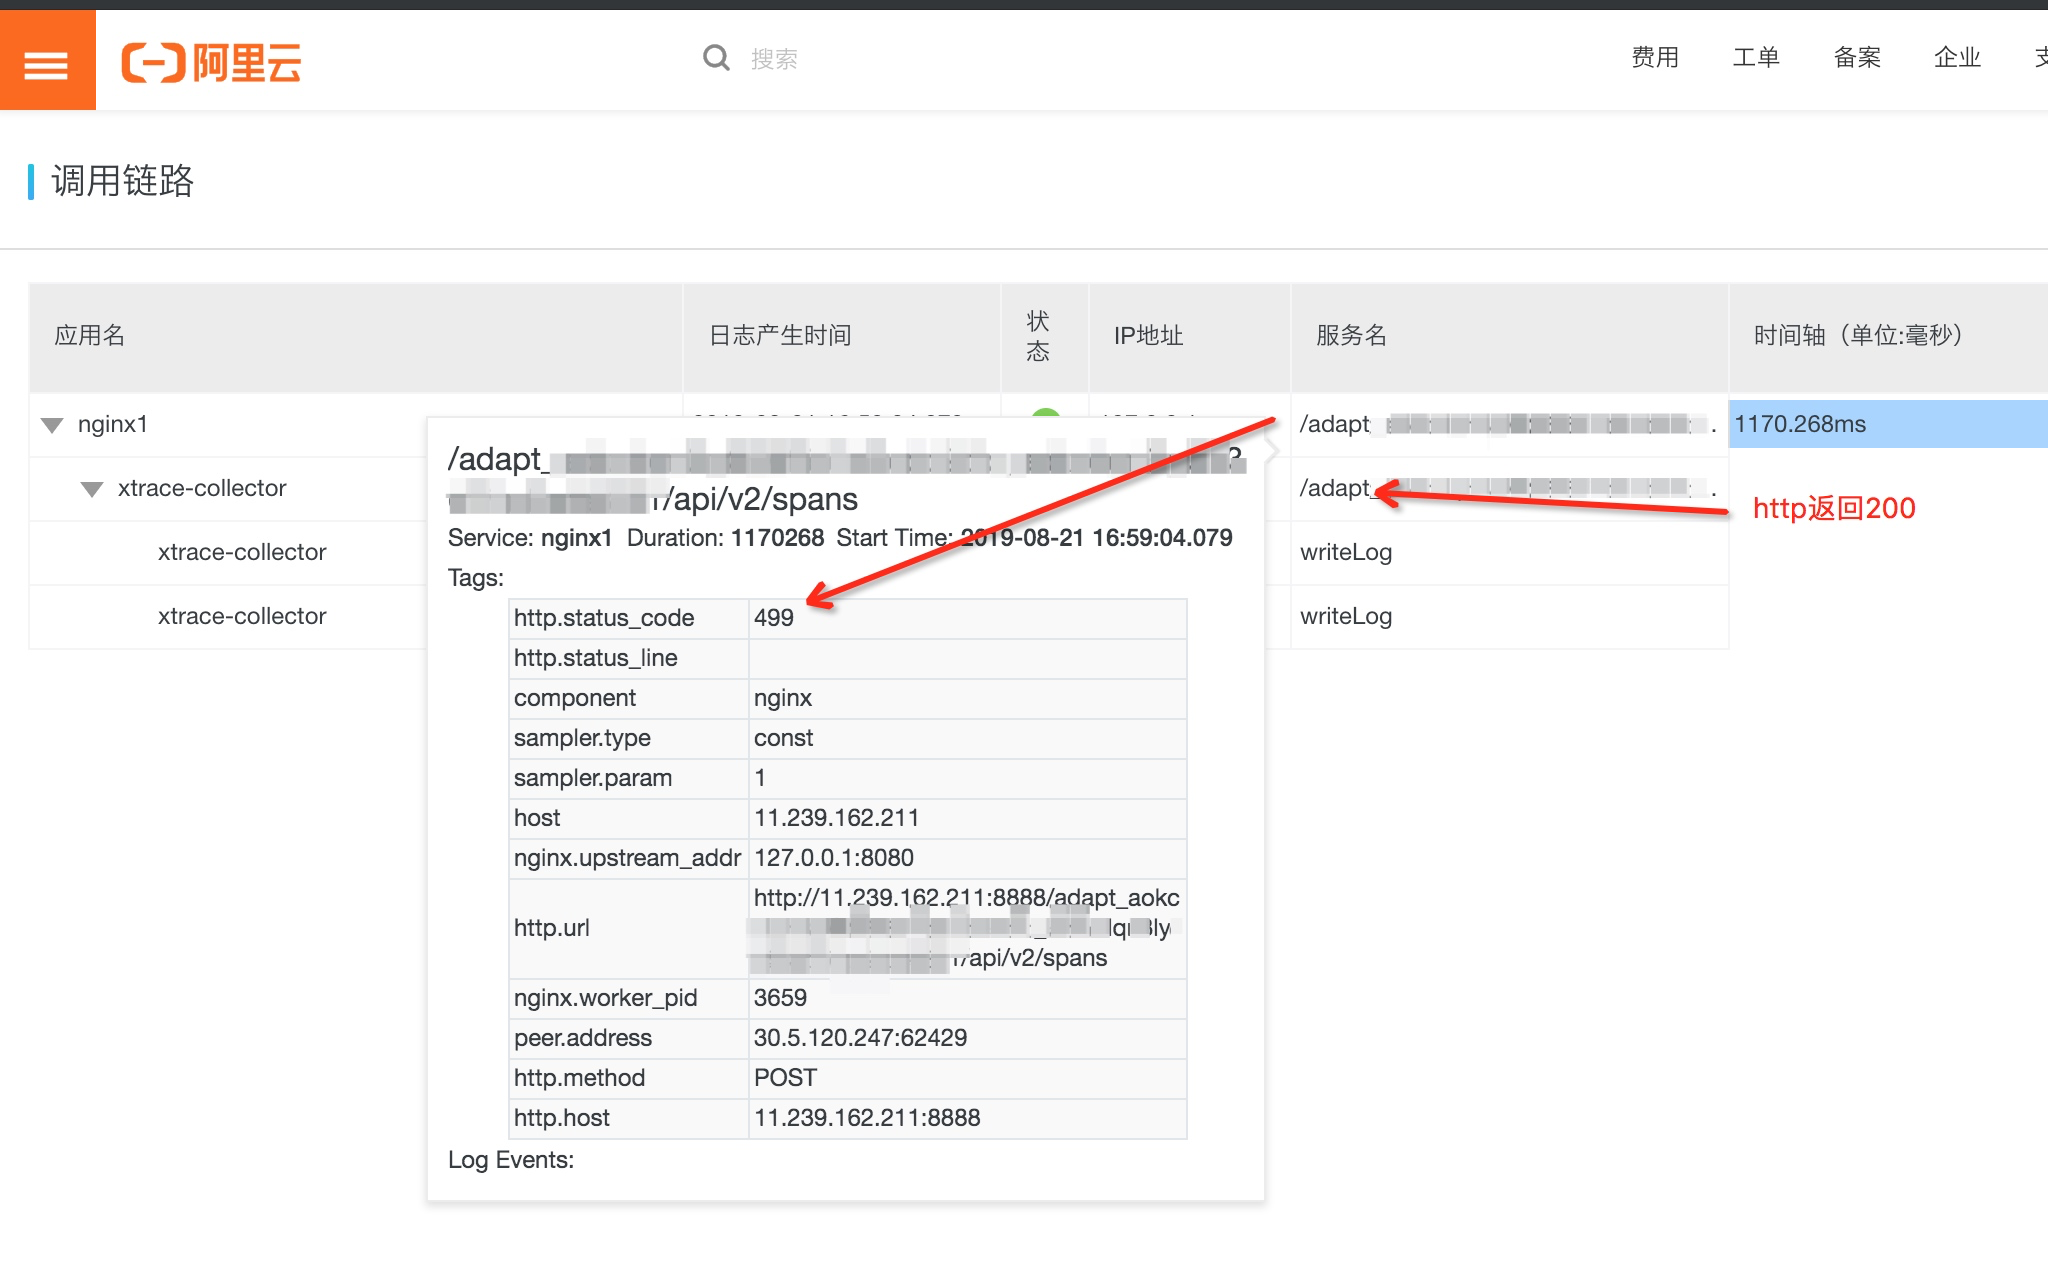
Task: Click the http.url tag label
Action: (x=552, y=928)
